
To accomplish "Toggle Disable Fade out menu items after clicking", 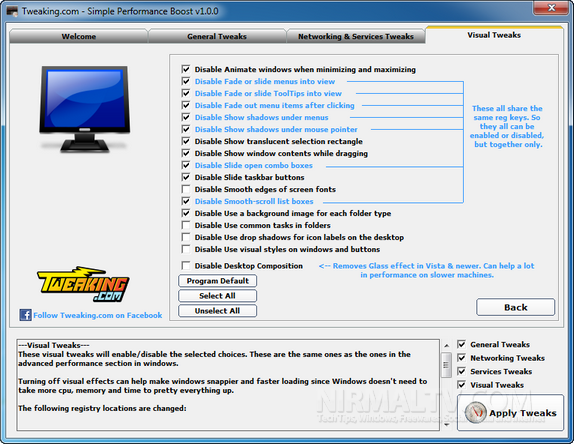I will 186,105.
